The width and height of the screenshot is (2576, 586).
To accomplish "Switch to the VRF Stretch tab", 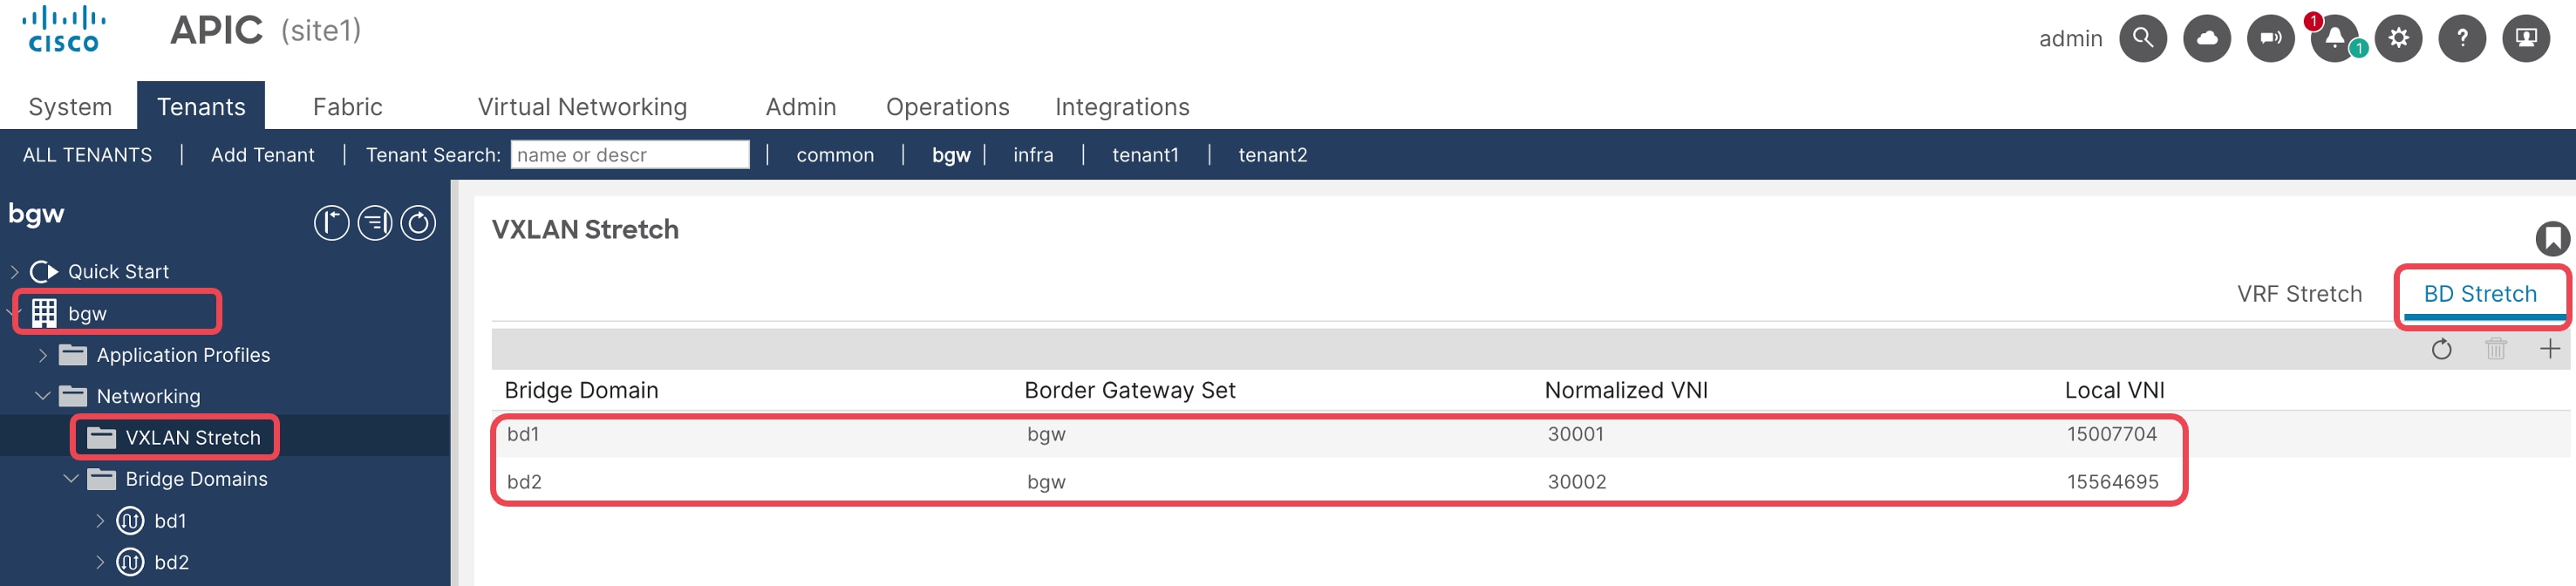I will [2299, 294].
